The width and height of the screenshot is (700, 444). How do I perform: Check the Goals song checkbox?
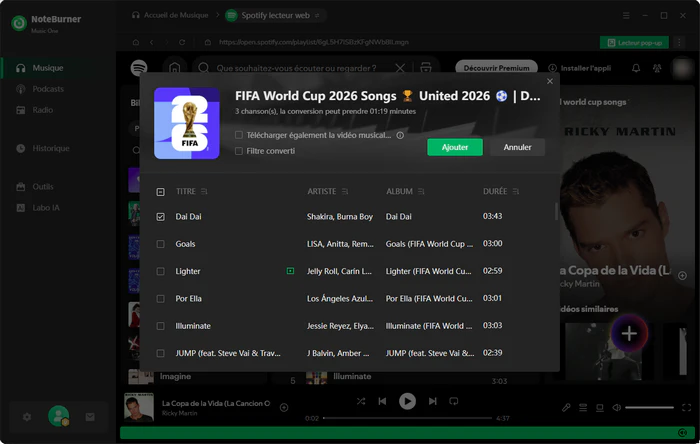click(x=161, y=244)
